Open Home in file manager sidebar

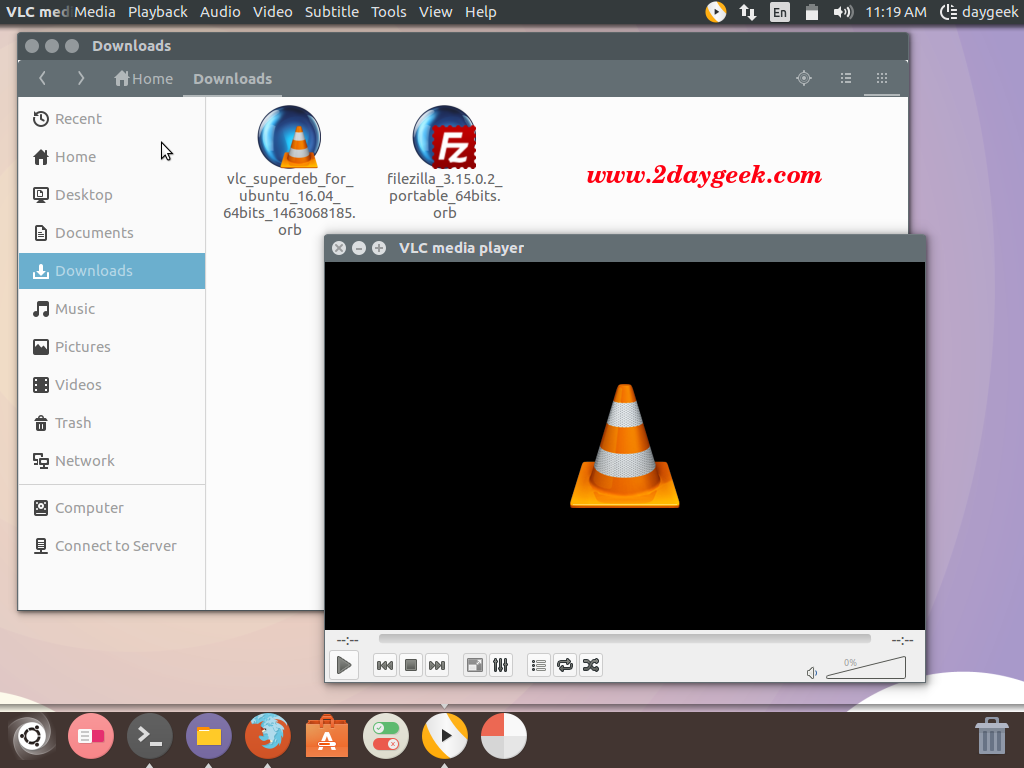[x=112, y=157]
